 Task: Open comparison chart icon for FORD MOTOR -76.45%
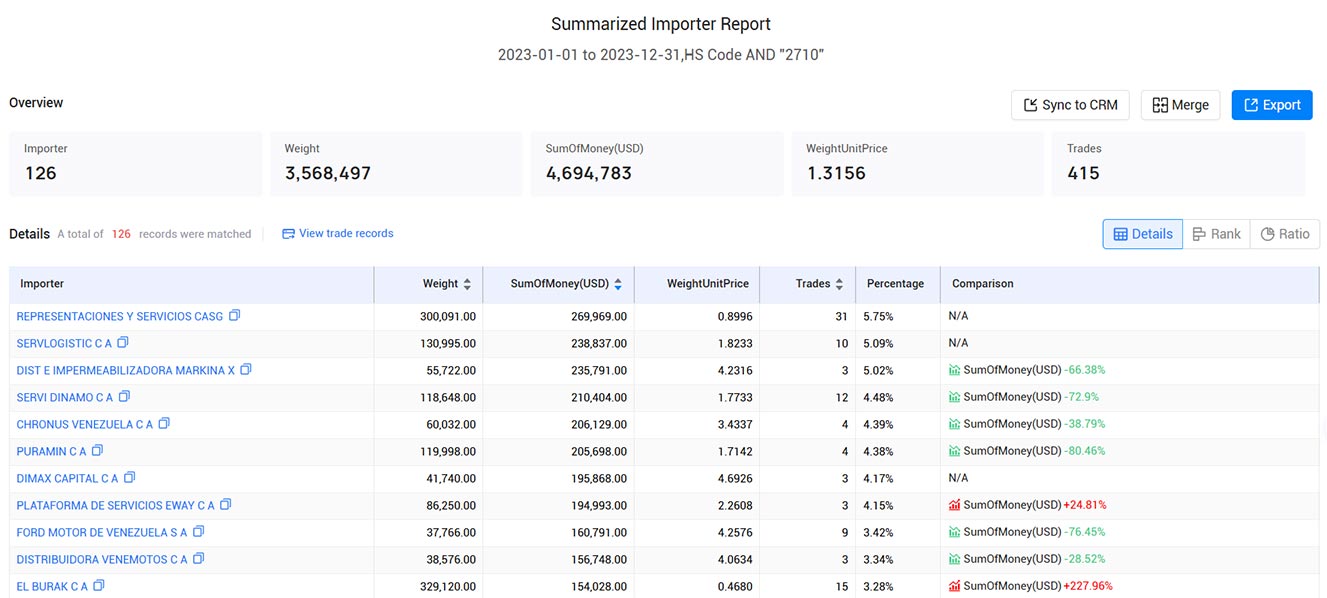click(x=955, y=532)
